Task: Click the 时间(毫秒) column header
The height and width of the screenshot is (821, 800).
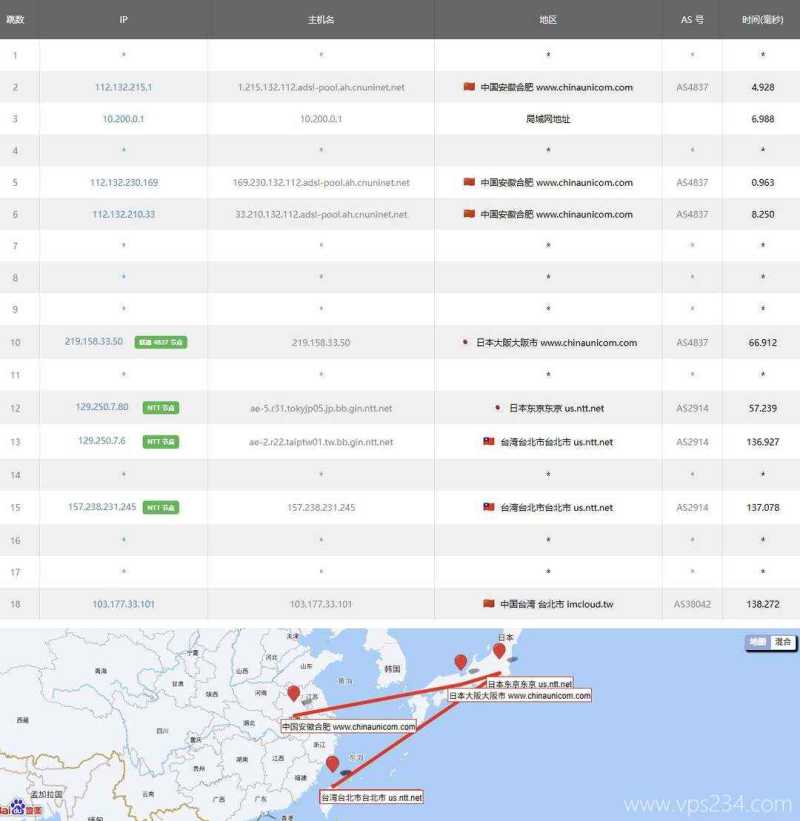Action: (x=762, y=20)
